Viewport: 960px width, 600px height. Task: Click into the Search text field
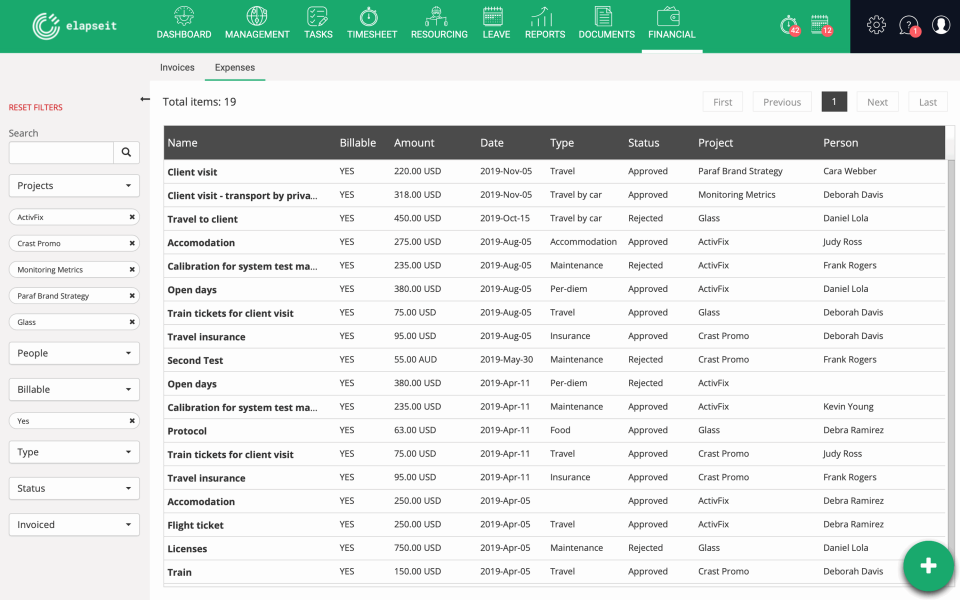click(61, 152)
